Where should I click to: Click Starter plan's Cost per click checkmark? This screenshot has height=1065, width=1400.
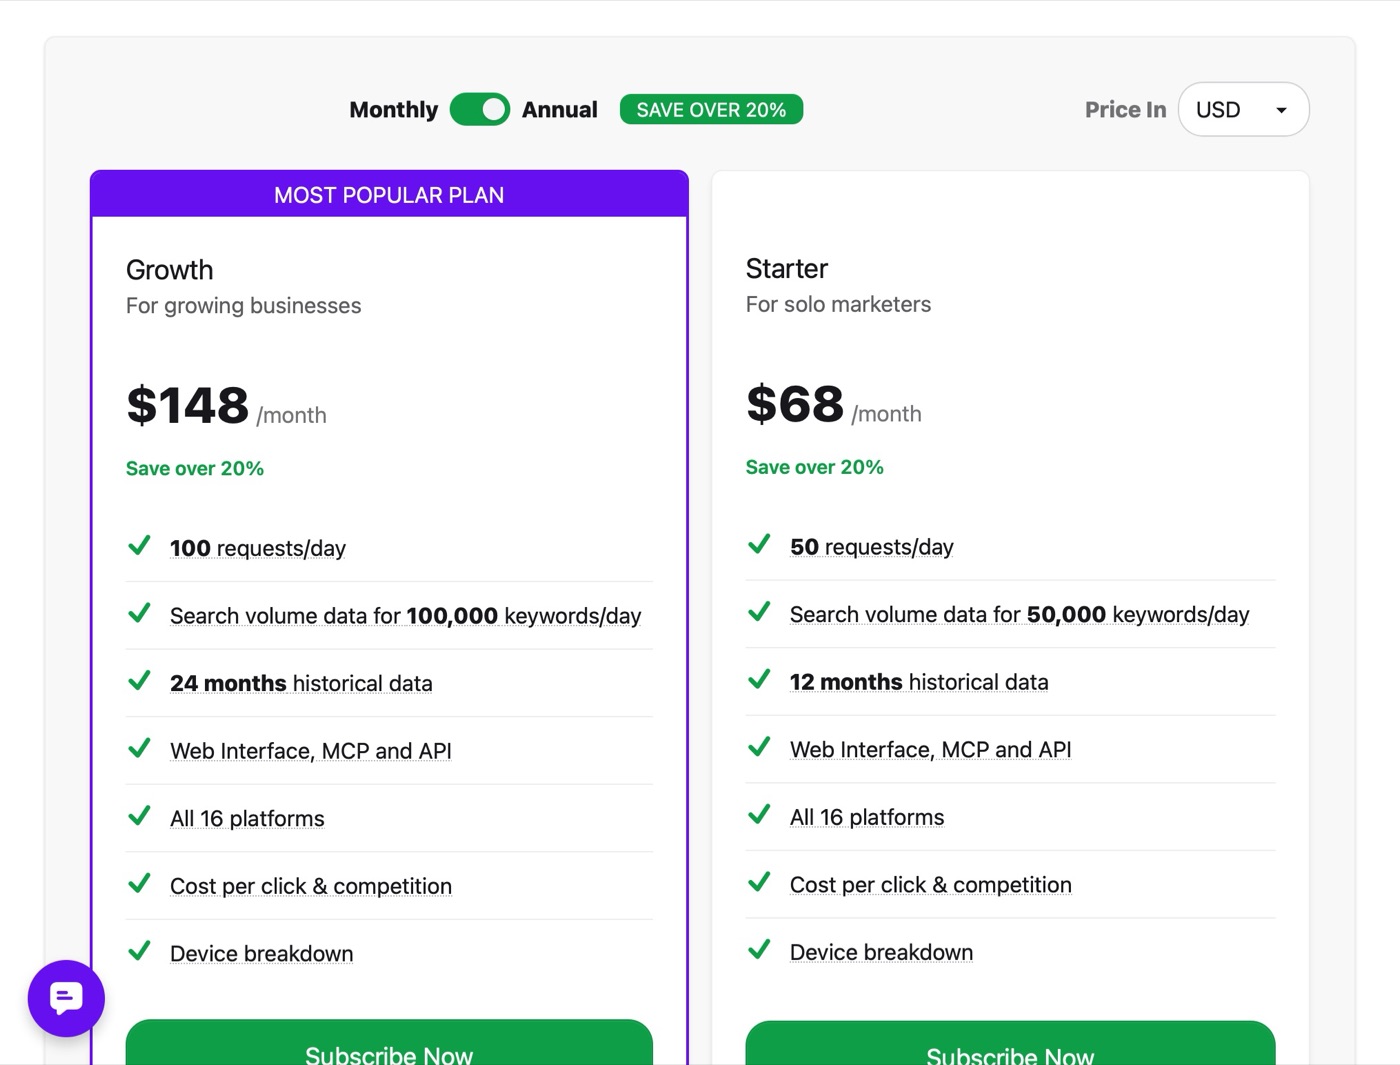tap(759, 882)
